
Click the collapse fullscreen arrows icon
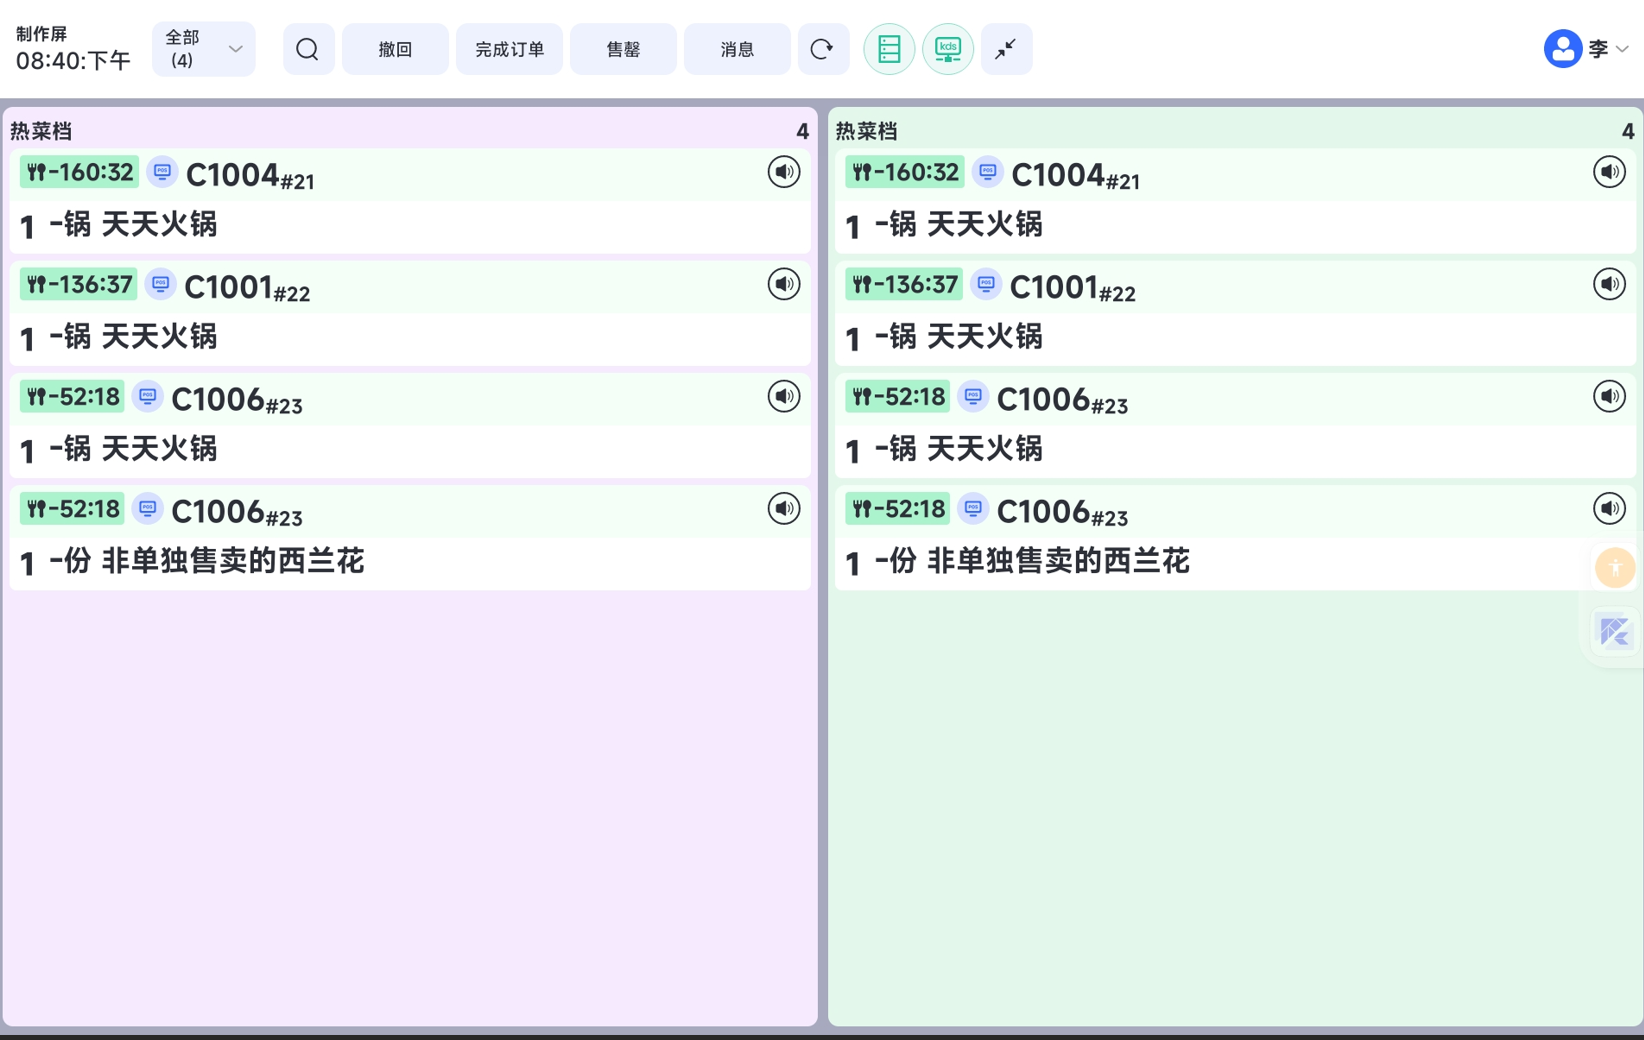pos(1006,49)
